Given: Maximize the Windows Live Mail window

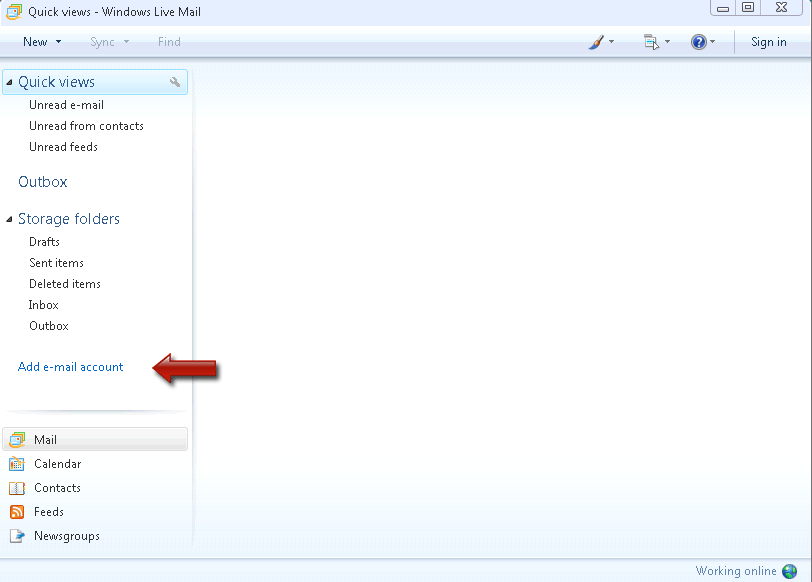Looking at the screenshot, I should [748, 7].
